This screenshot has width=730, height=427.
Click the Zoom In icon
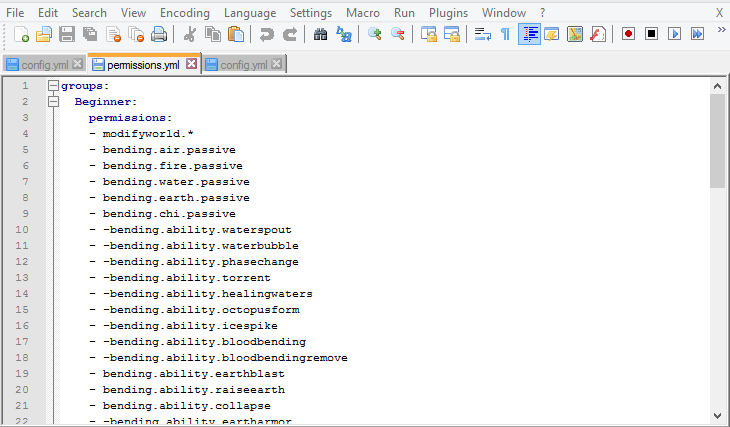coord(374,34)
